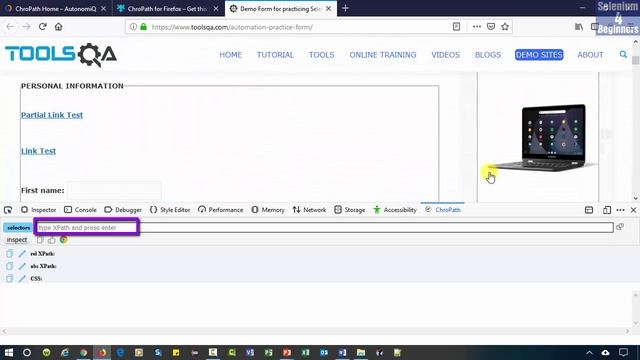Viewport: 640px width, 360px height.
Task: Click the inspect button in ChroPath
Action: pos(17,240)
